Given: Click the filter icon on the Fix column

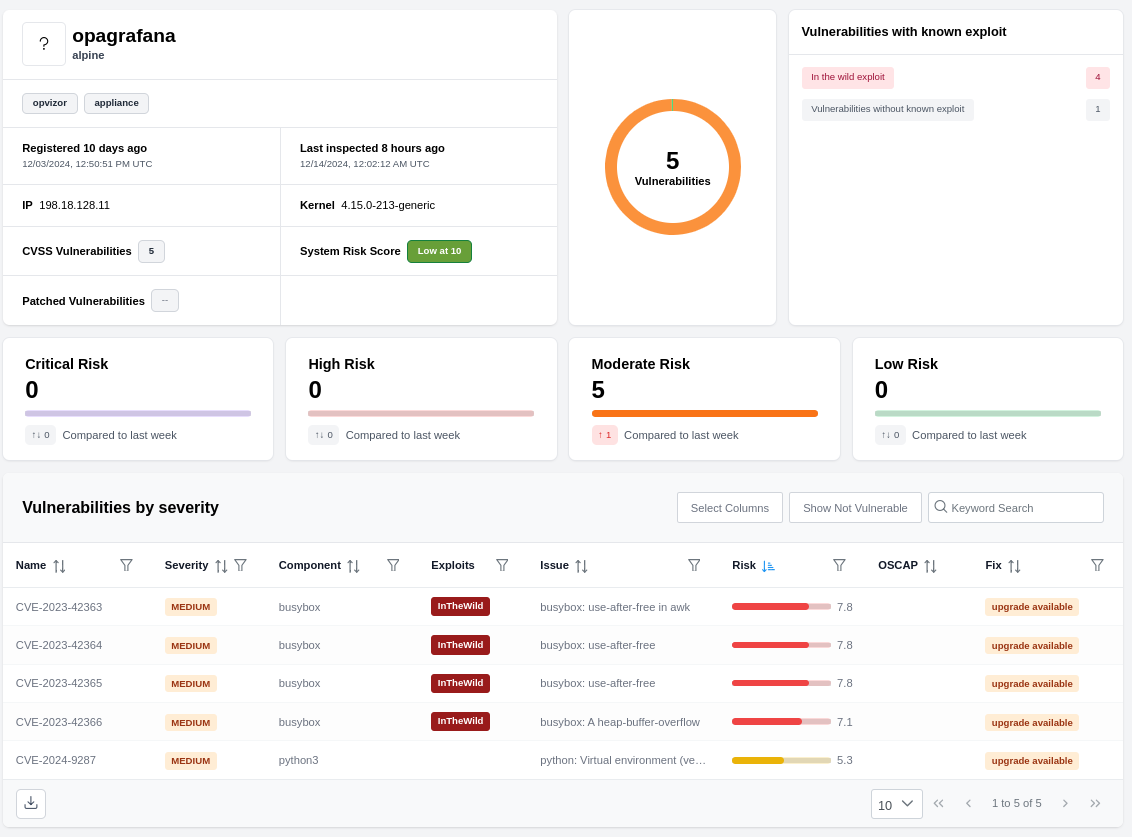Looking at the screenshot, I should pos(1097,565).
